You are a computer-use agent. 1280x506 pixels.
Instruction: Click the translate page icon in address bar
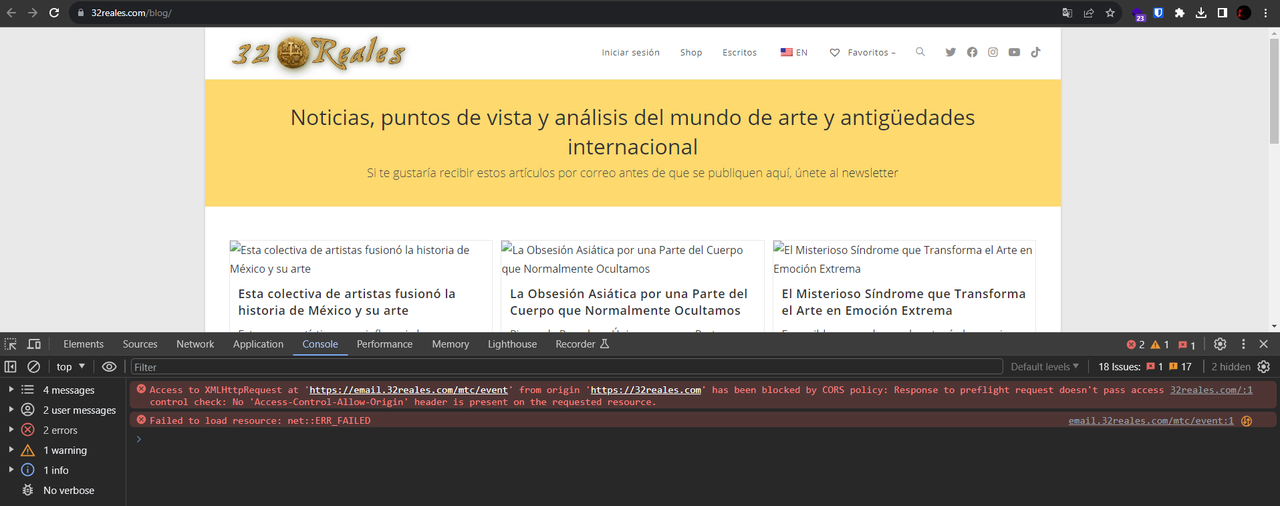[x=1067, y=13]
